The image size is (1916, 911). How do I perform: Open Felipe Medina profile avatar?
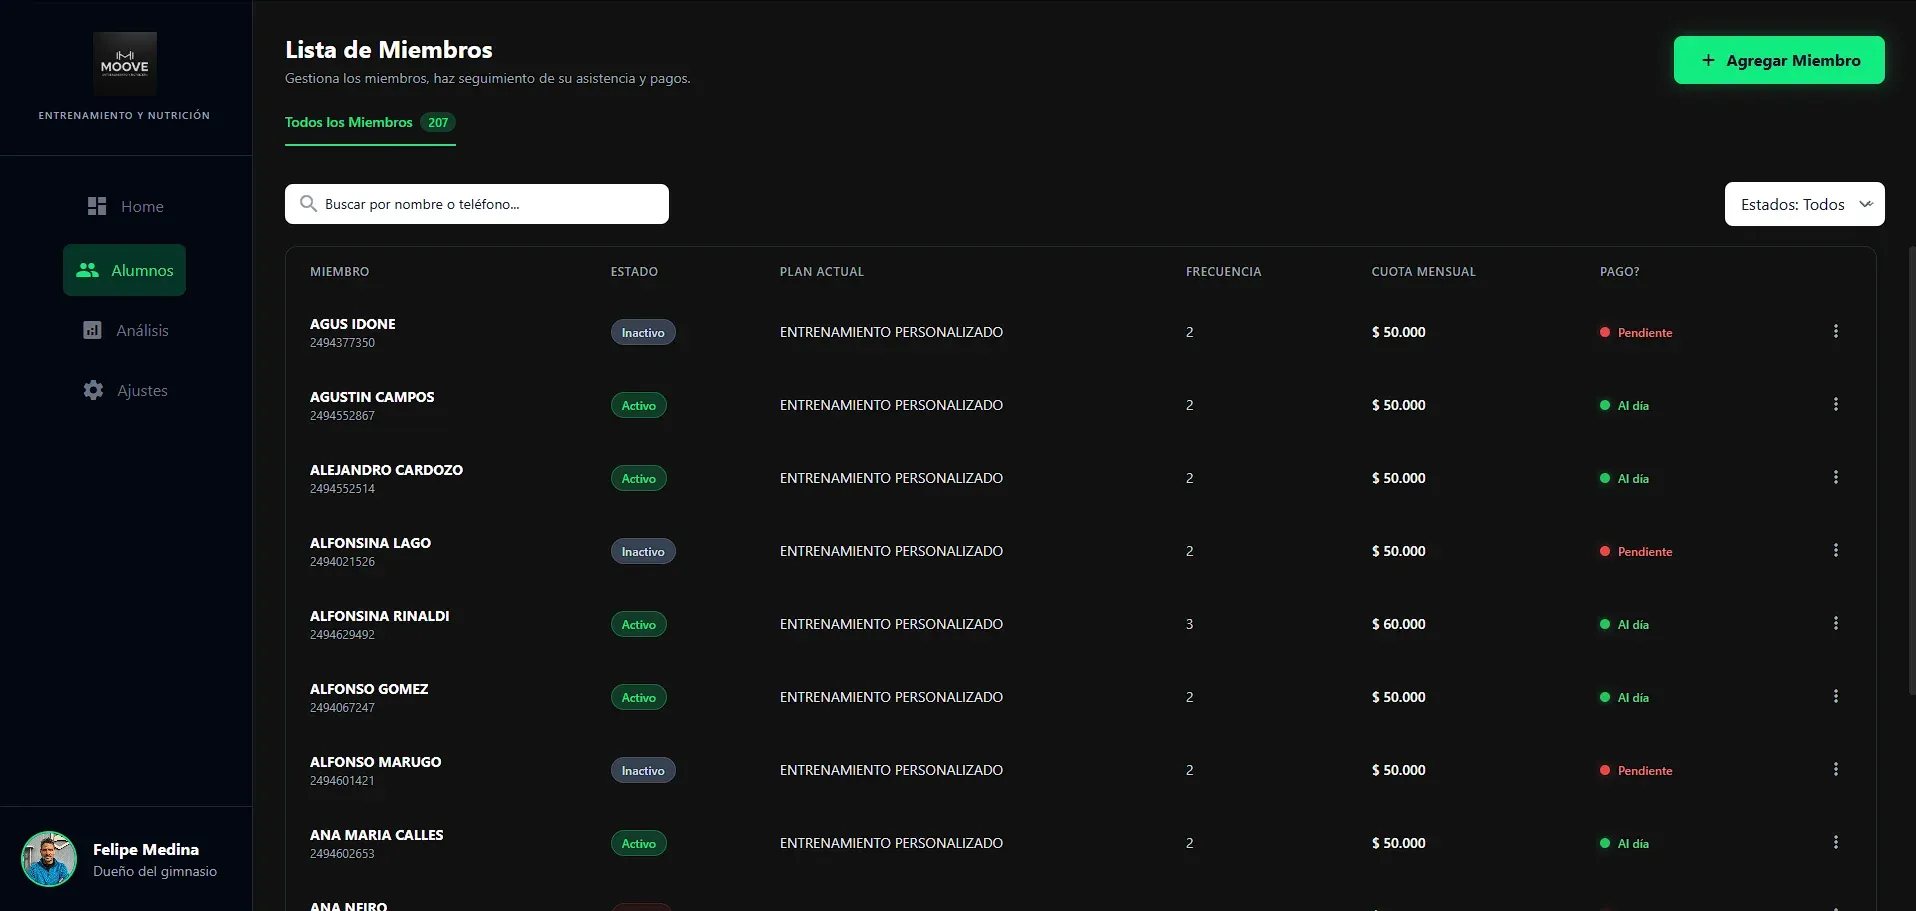(x=49, y=859)
